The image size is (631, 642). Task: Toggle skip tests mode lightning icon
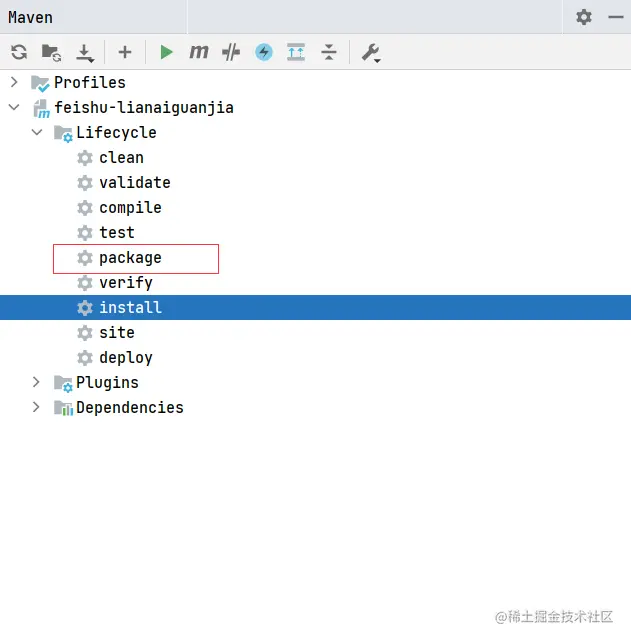(x=264, y=52)
